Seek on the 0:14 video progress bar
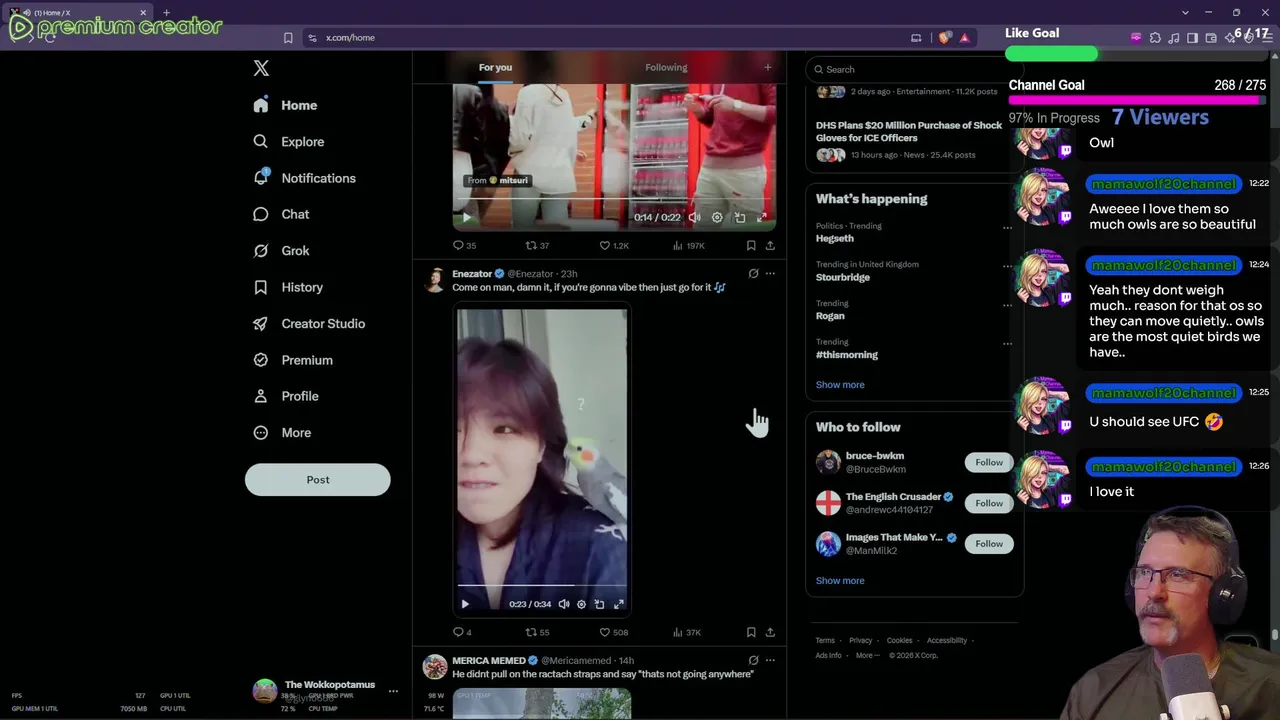This screenshot has height=720, width=1280. [614, 200]
